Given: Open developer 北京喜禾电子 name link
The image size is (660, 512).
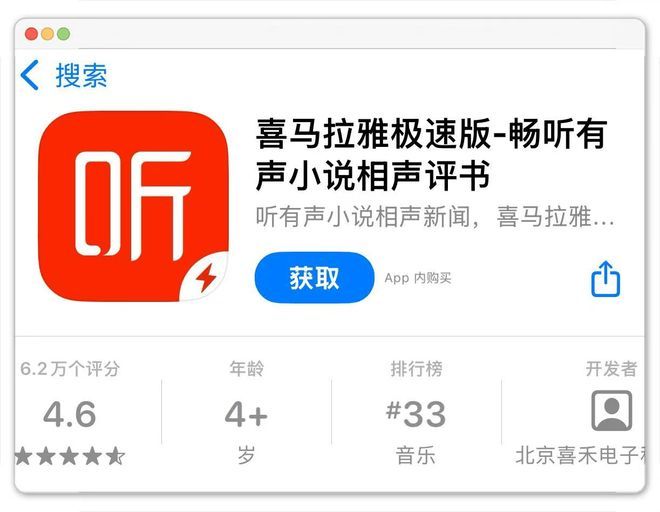Looking at the screenshot, I should (580, 456).
